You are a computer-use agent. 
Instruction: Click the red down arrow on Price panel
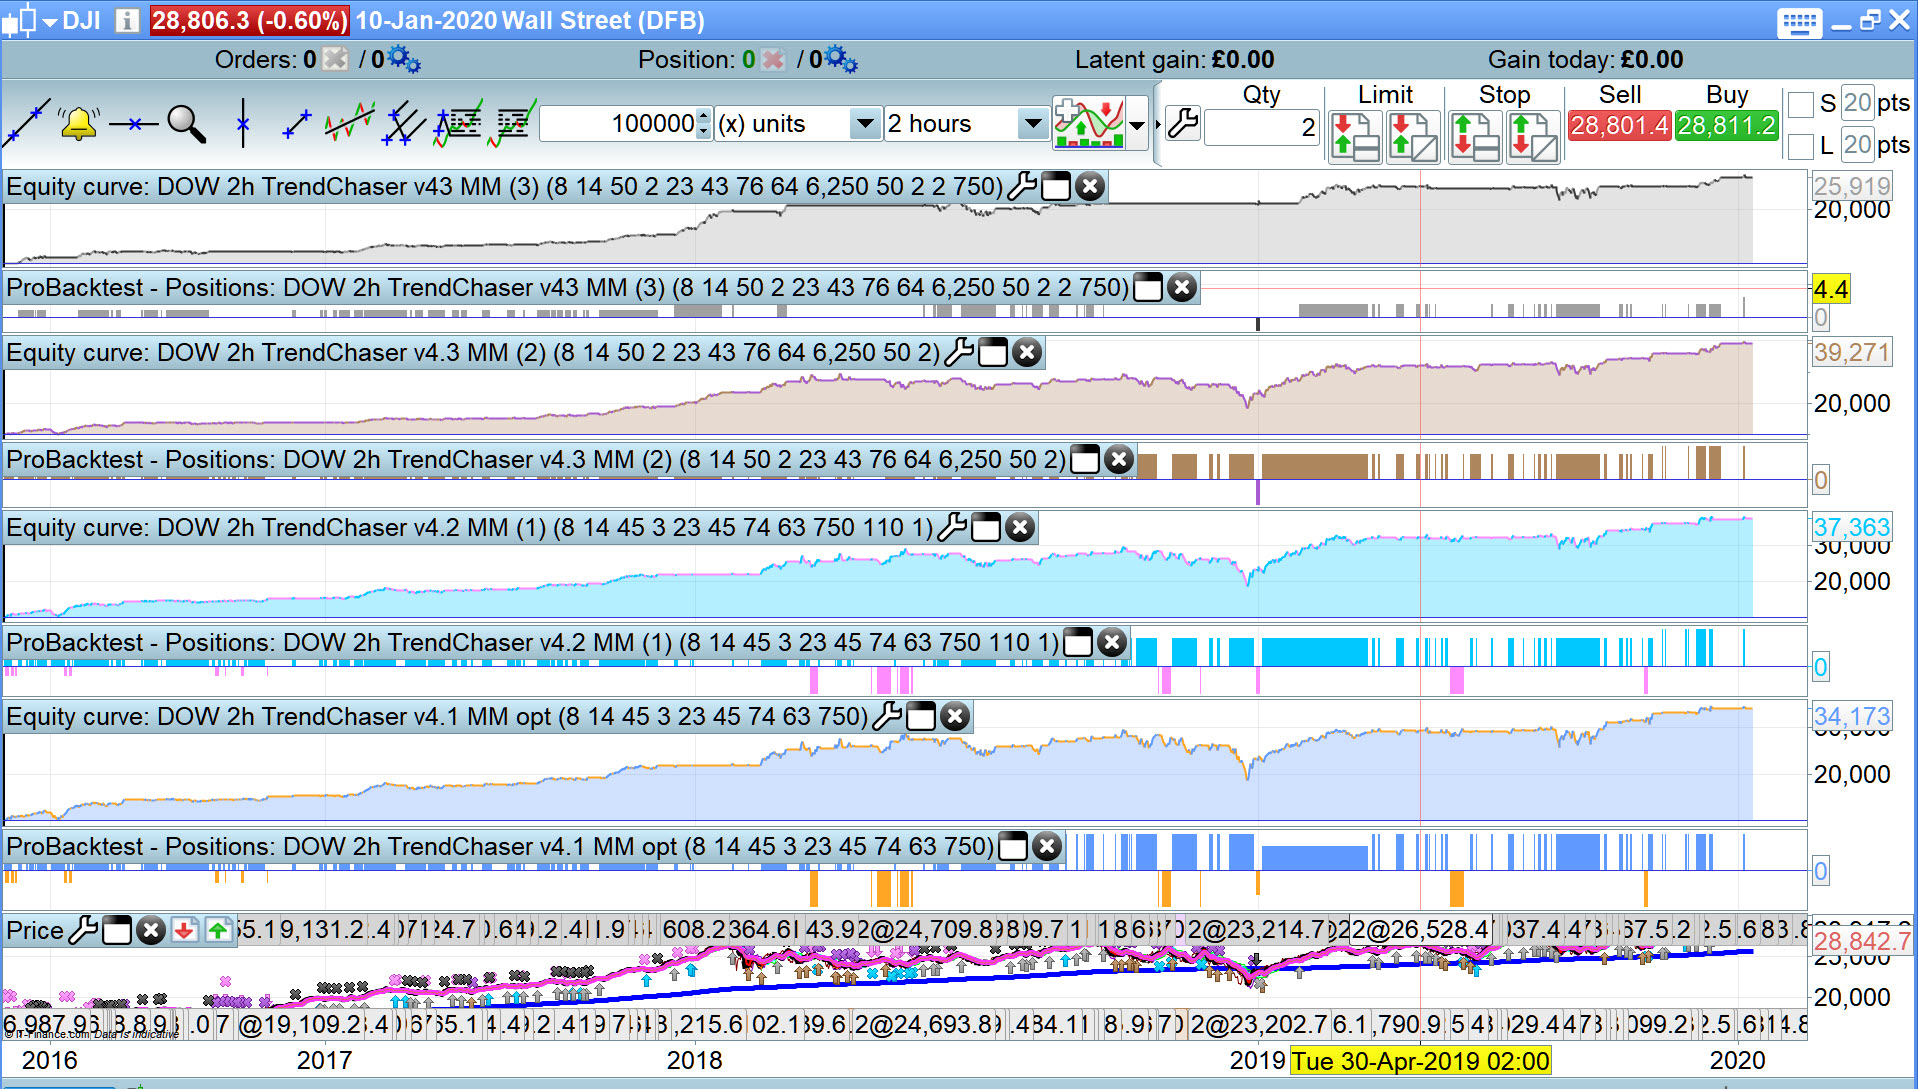click(x=184, y=931)
